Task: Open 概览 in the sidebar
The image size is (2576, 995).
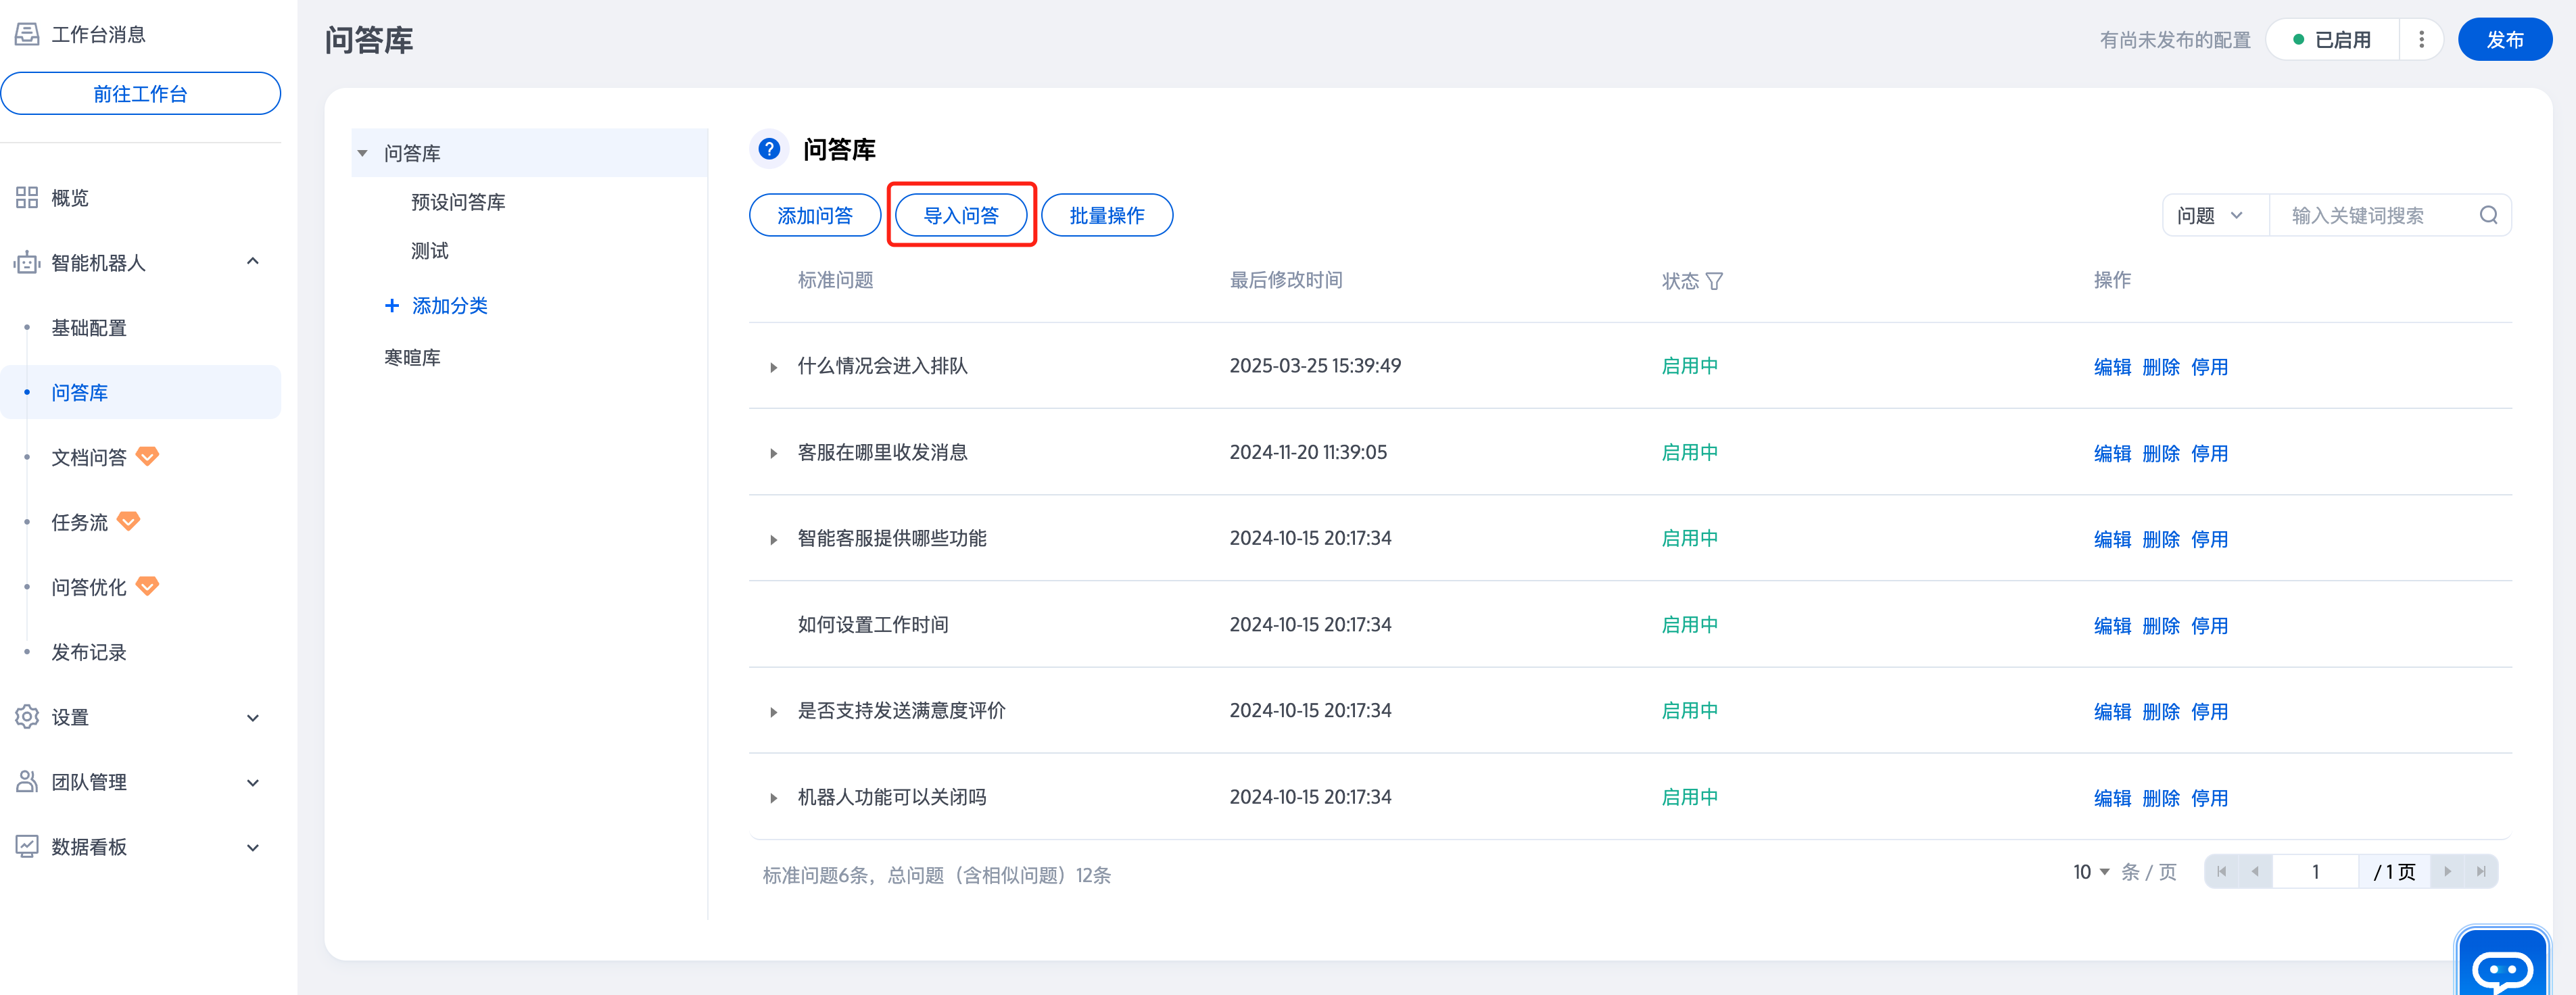Action: (x=70, y=197)
